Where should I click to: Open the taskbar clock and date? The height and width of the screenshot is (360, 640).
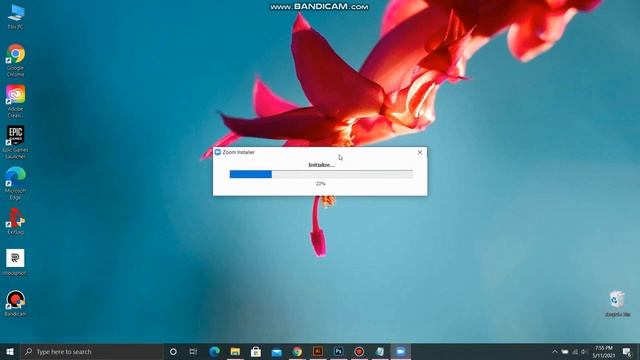coord(604,352)
